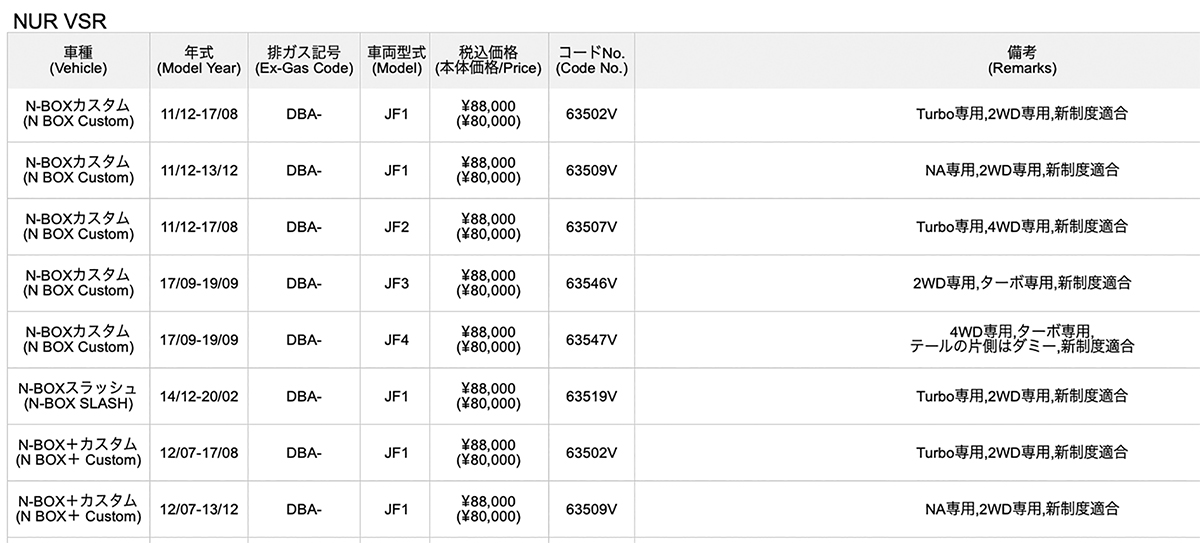Click code number 63547V cell
The width and height of the screenshot is (1200, 543).
591,339
